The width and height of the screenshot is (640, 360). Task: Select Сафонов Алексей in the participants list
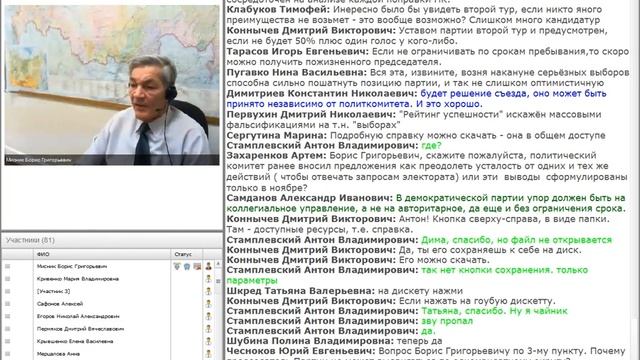[60, 304]
